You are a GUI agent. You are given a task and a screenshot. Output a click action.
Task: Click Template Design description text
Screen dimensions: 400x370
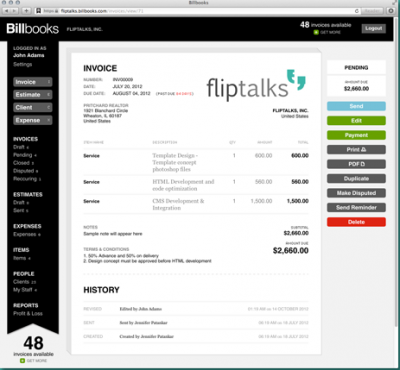click(x=175, y=162)
